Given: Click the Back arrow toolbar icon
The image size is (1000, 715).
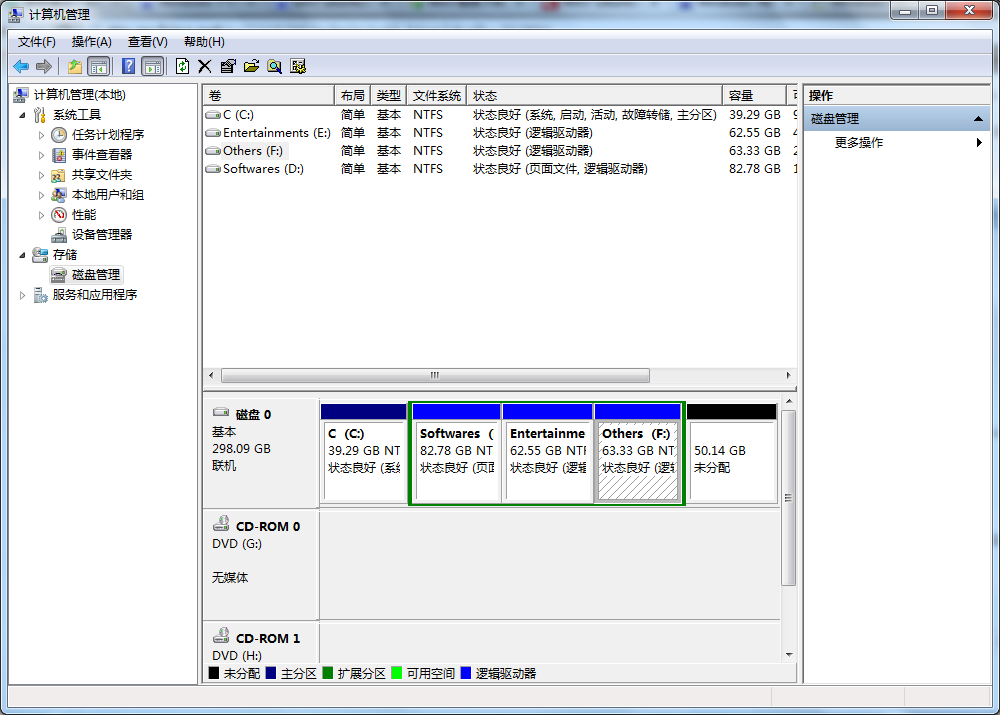Looking at the screenshot, I should point(21,66).
